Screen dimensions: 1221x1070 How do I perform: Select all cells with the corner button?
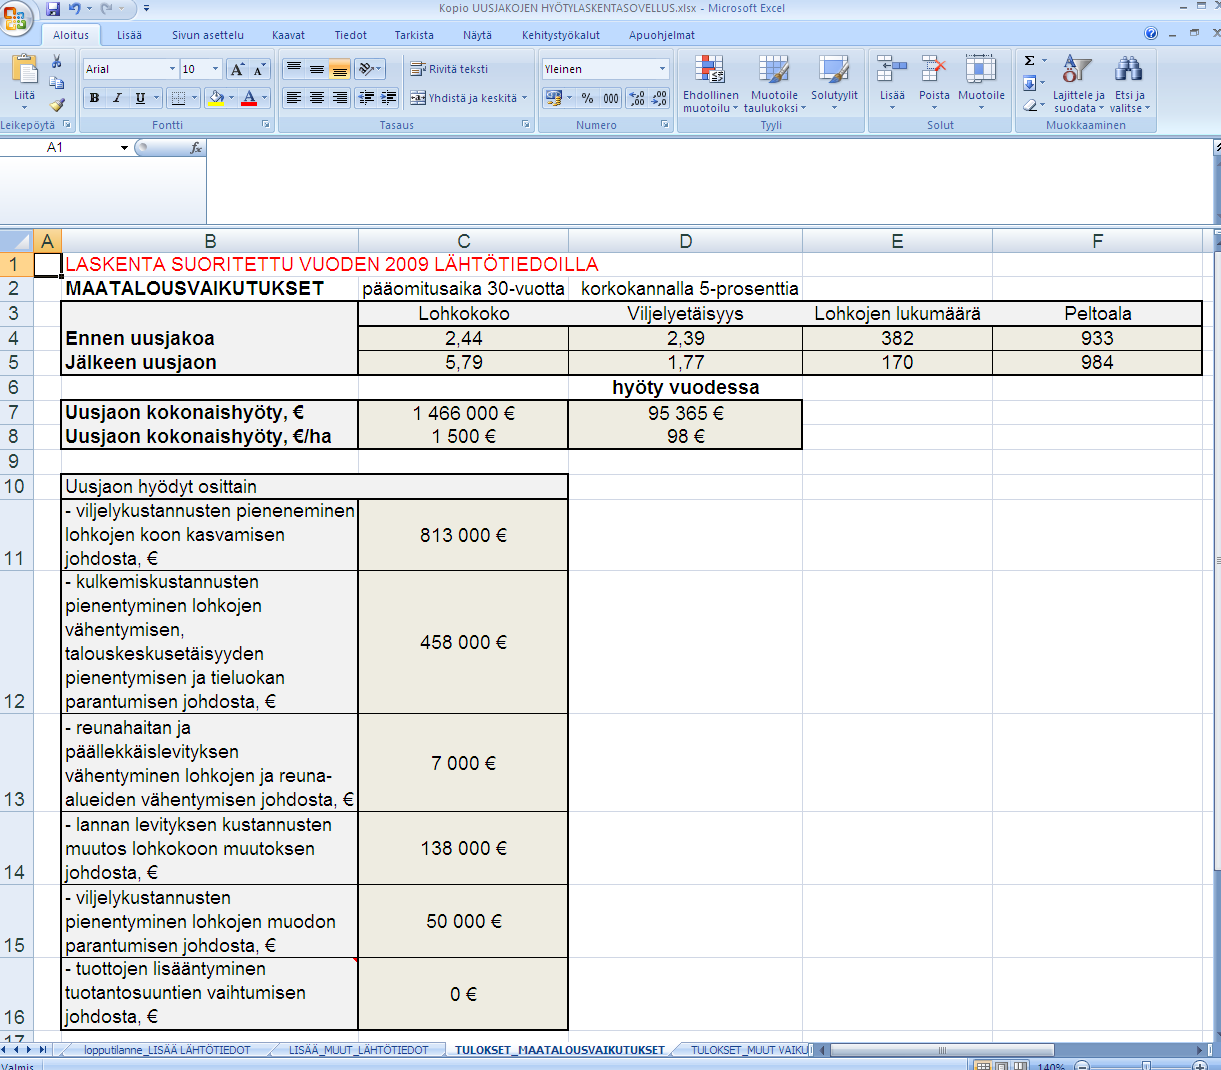[17, 241]
